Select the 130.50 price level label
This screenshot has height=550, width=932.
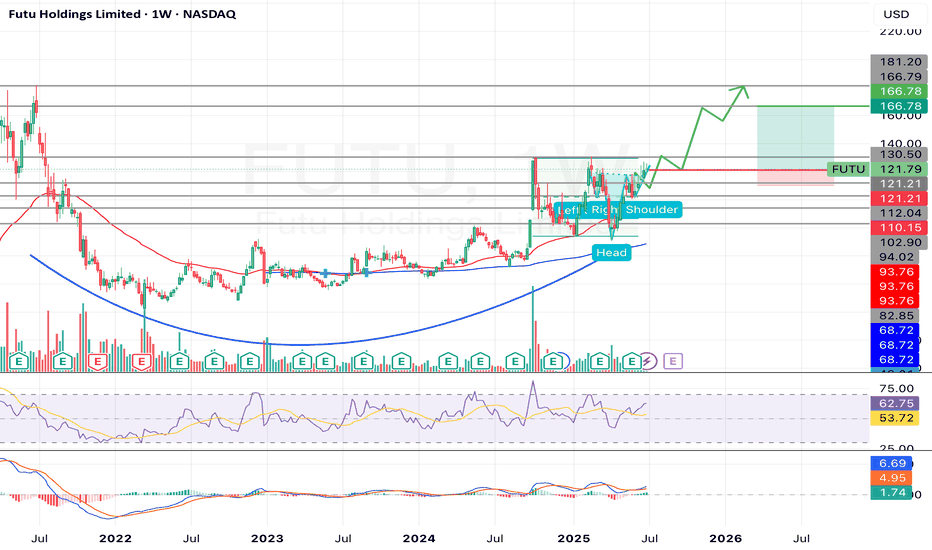899,155
